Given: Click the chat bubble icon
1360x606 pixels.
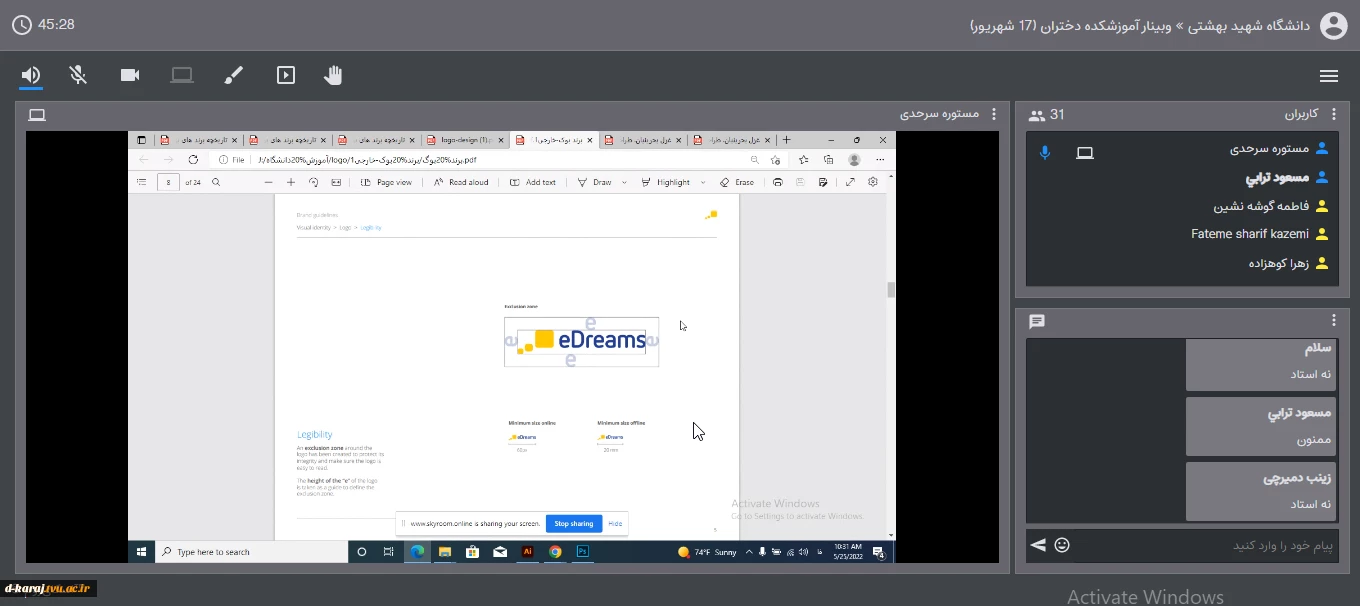Looking at the screenshot, I should click(x=1037, y=322).
